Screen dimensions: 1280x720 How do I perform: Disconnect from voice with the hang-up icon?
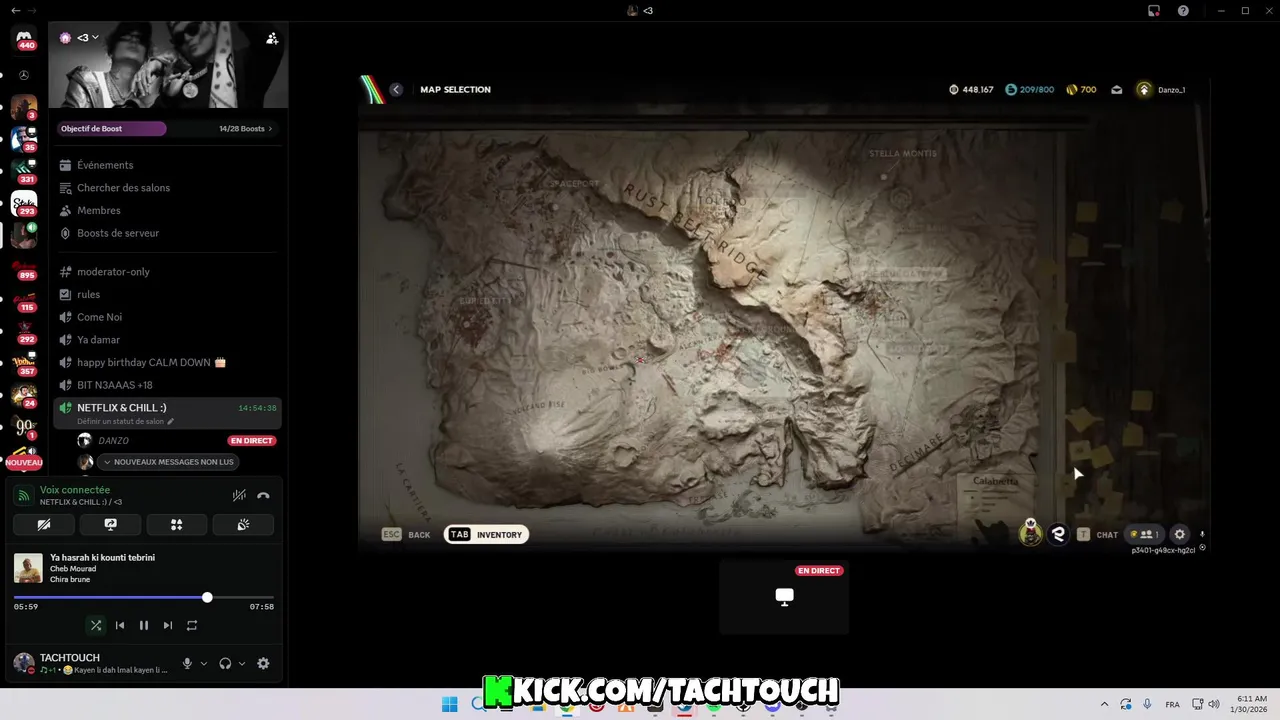pyautogui.click(x=263, y=495)
